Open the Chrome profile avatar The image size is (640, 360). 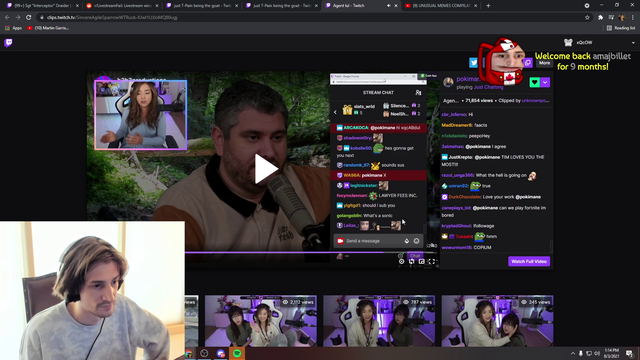point(622,18)
